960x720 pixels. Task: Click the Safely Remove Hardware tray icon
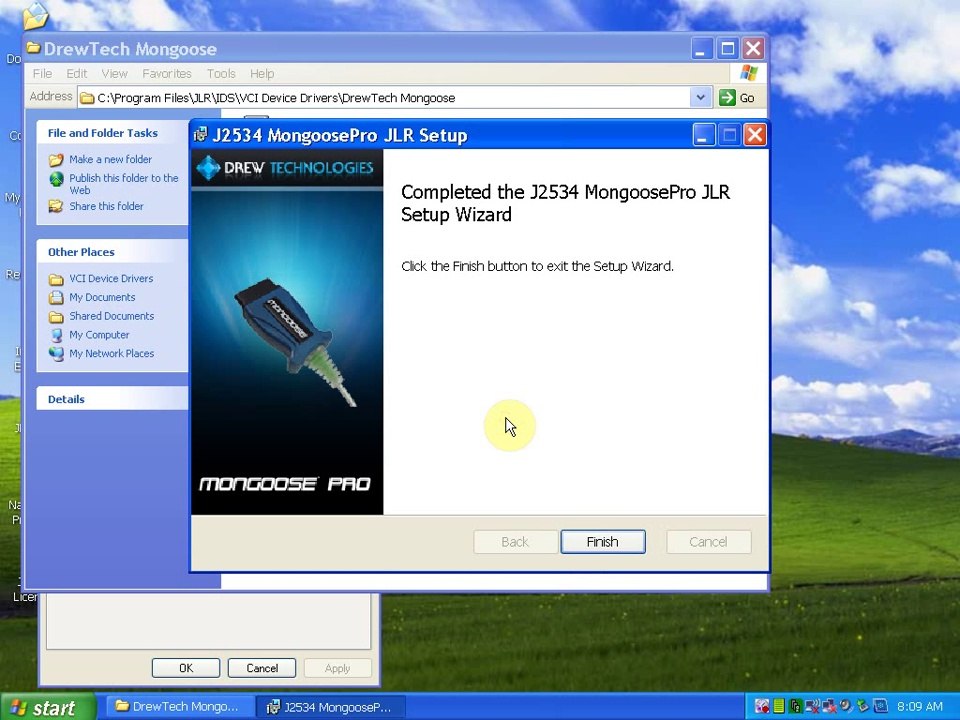click(x=863, y=707)
